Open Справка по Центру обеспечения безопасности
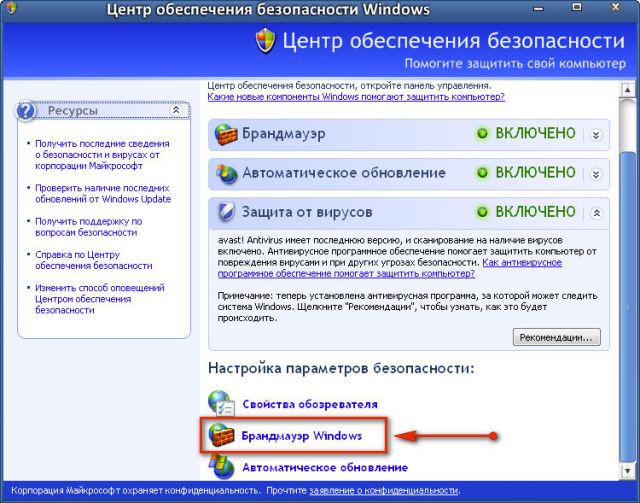This screenshot has height=503, width=640. pyautogui.click(x=93, y=260)
